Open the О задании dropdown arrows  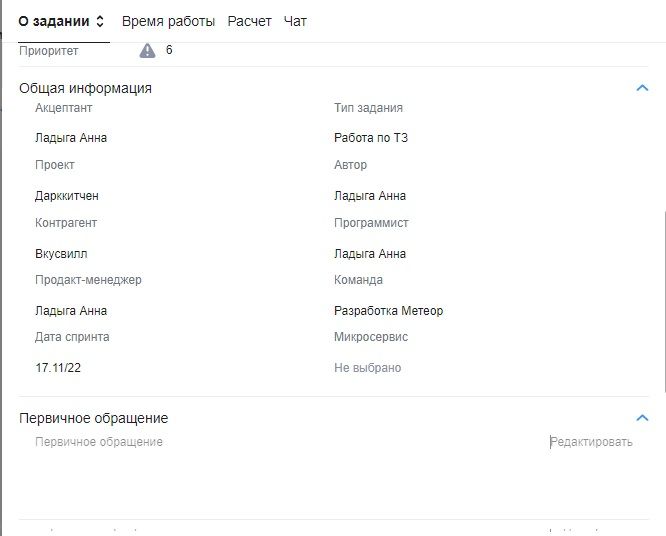click(100, 21)
